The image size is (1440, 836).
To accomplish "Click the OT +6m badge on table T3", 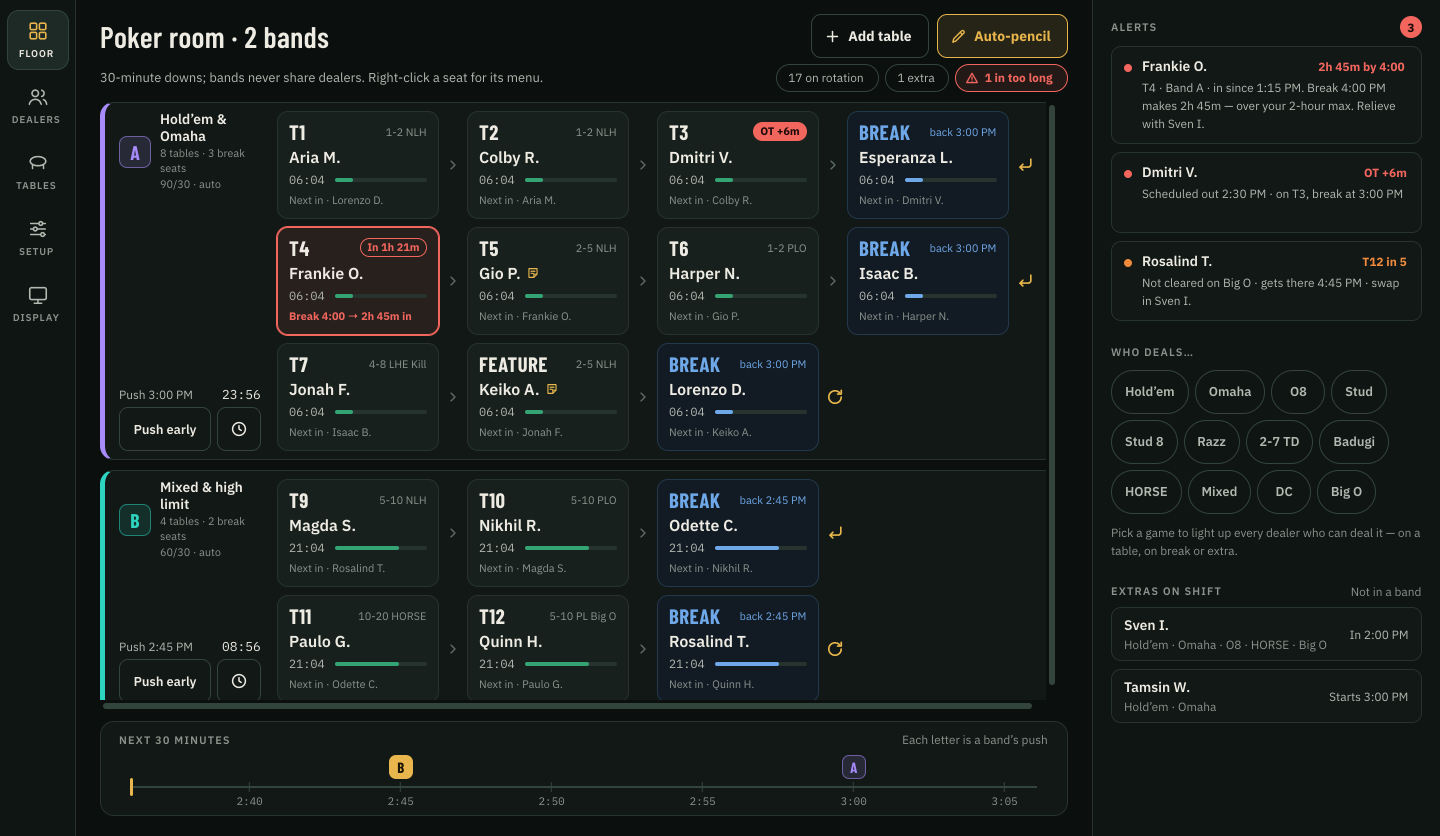I will [780, 132].
